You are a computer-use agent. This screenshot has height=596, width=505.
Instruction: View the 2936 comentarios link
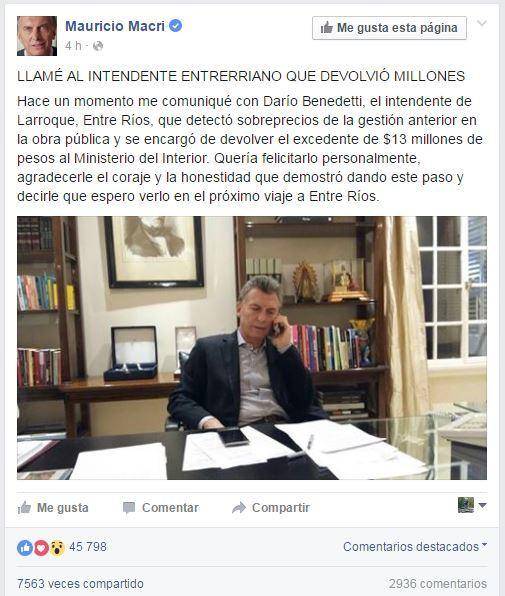point(437,584)
